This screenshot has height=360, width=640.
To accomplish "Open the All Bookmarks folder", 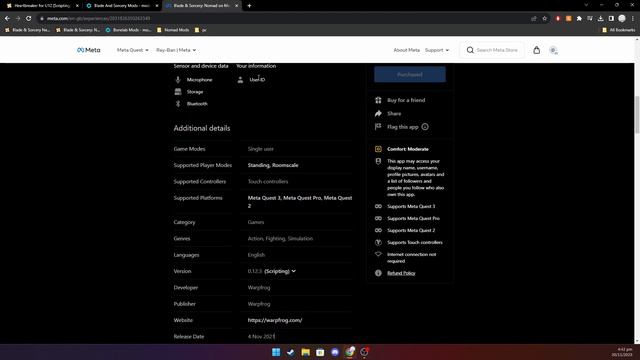I will 618,30.
